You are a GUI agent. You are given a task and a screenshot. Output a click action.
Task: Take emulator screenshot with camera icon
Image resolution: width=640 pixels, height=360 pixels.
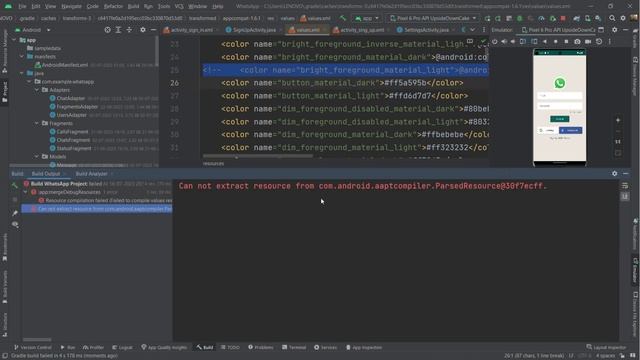pos(577,42)
